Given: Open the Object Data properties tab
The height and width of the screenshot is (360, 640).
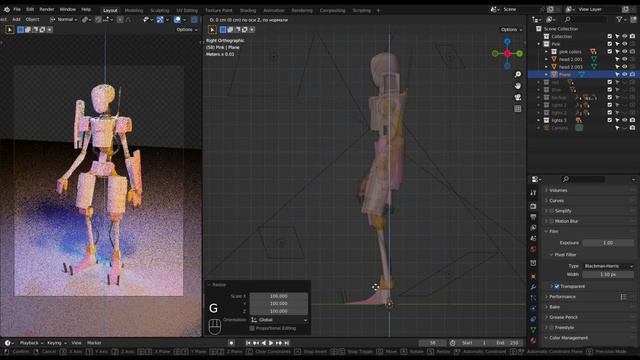Looking at the screenshot, I should pyautogui.click(x=533, y=329).
